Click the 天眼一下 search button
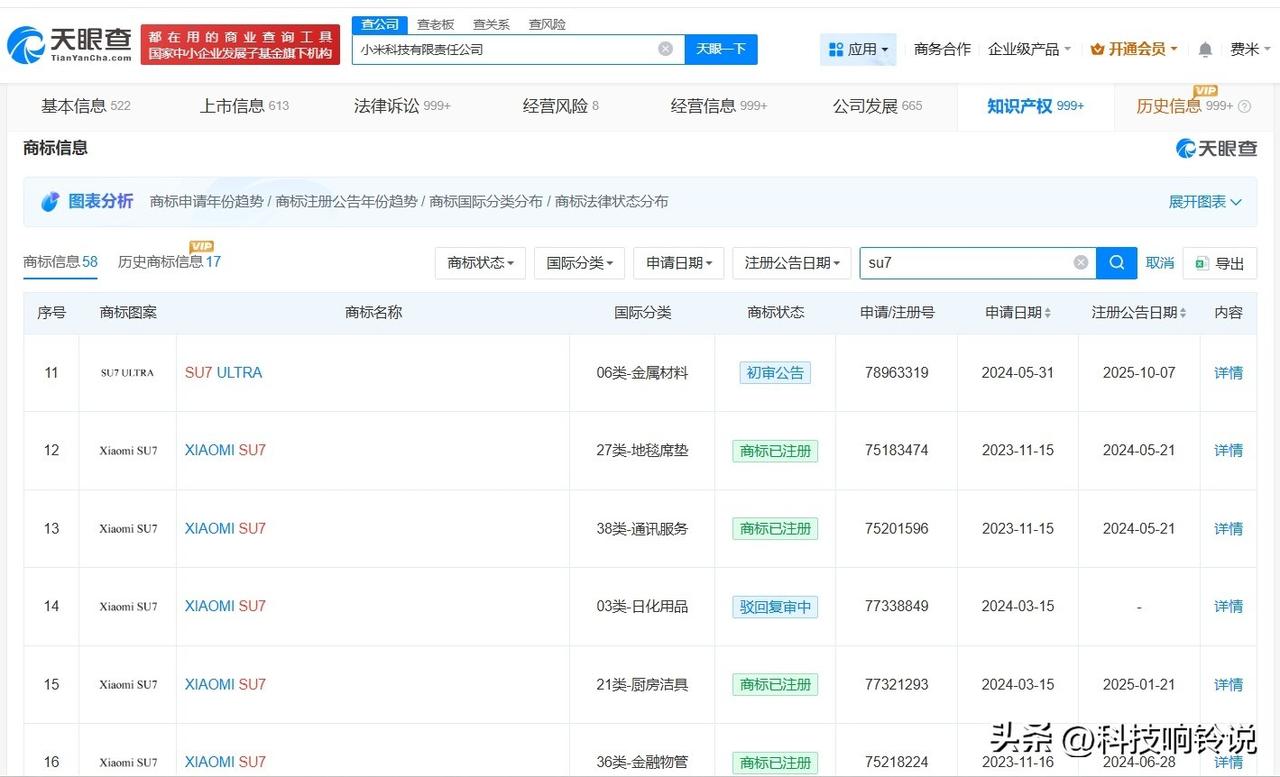Viewport: 1280px width, 777px height. (x=720, y=48)
